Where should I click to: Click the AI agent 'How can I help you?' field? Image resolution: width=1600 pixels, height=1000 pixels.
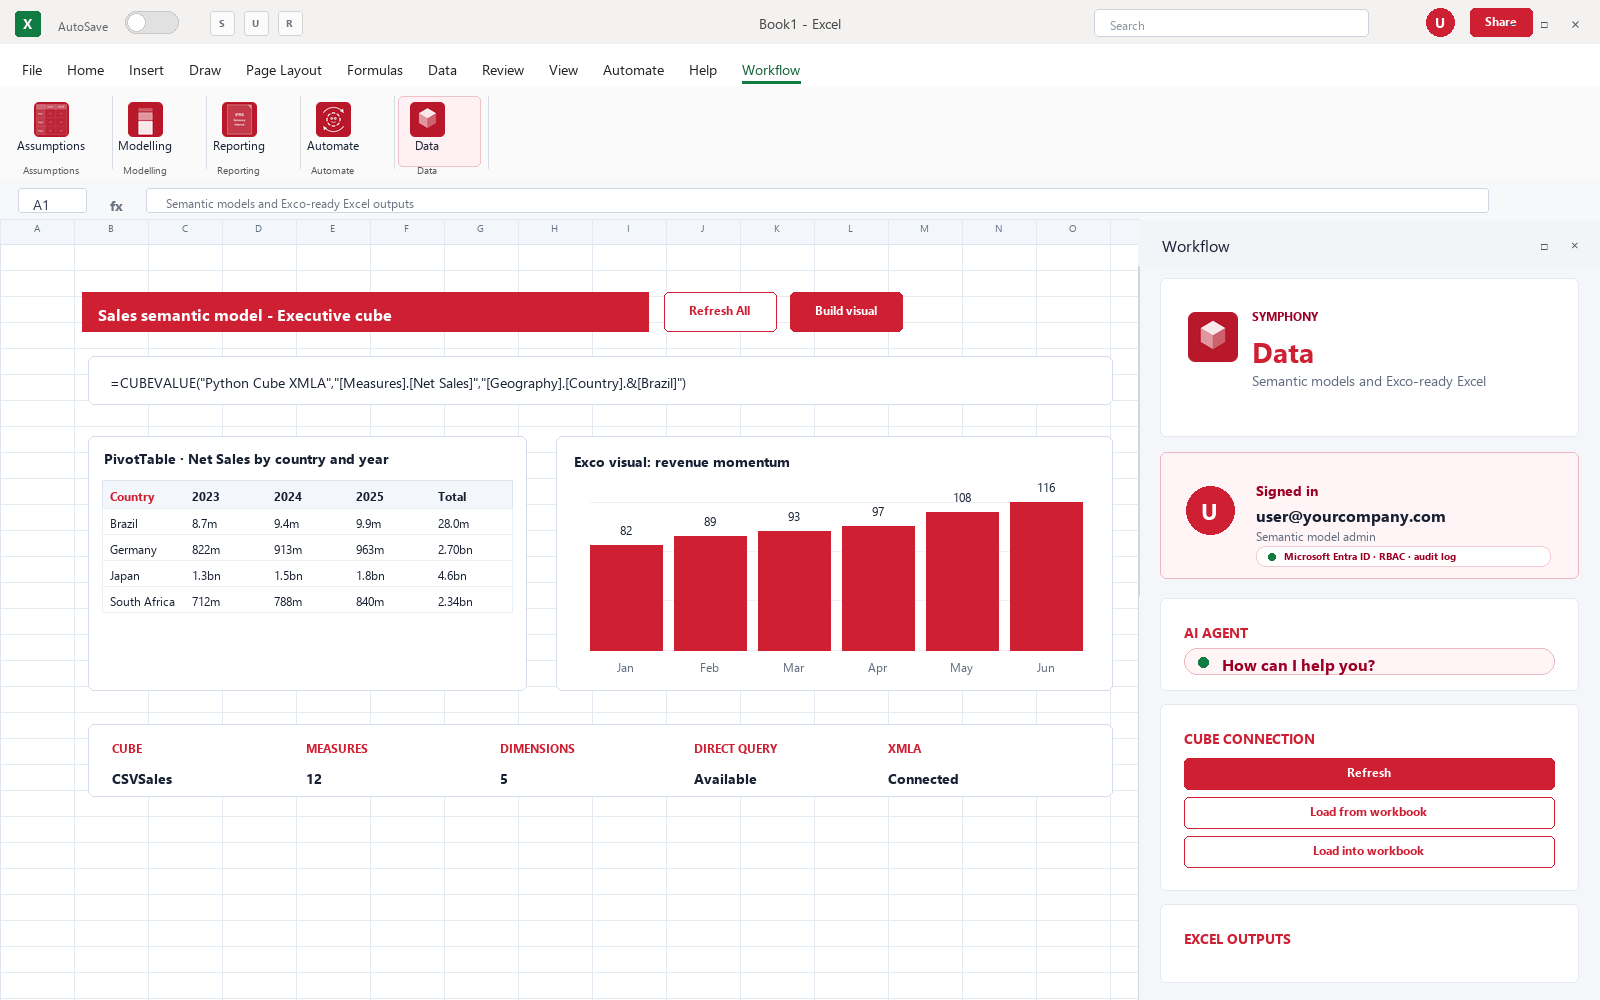point(1369,663)
